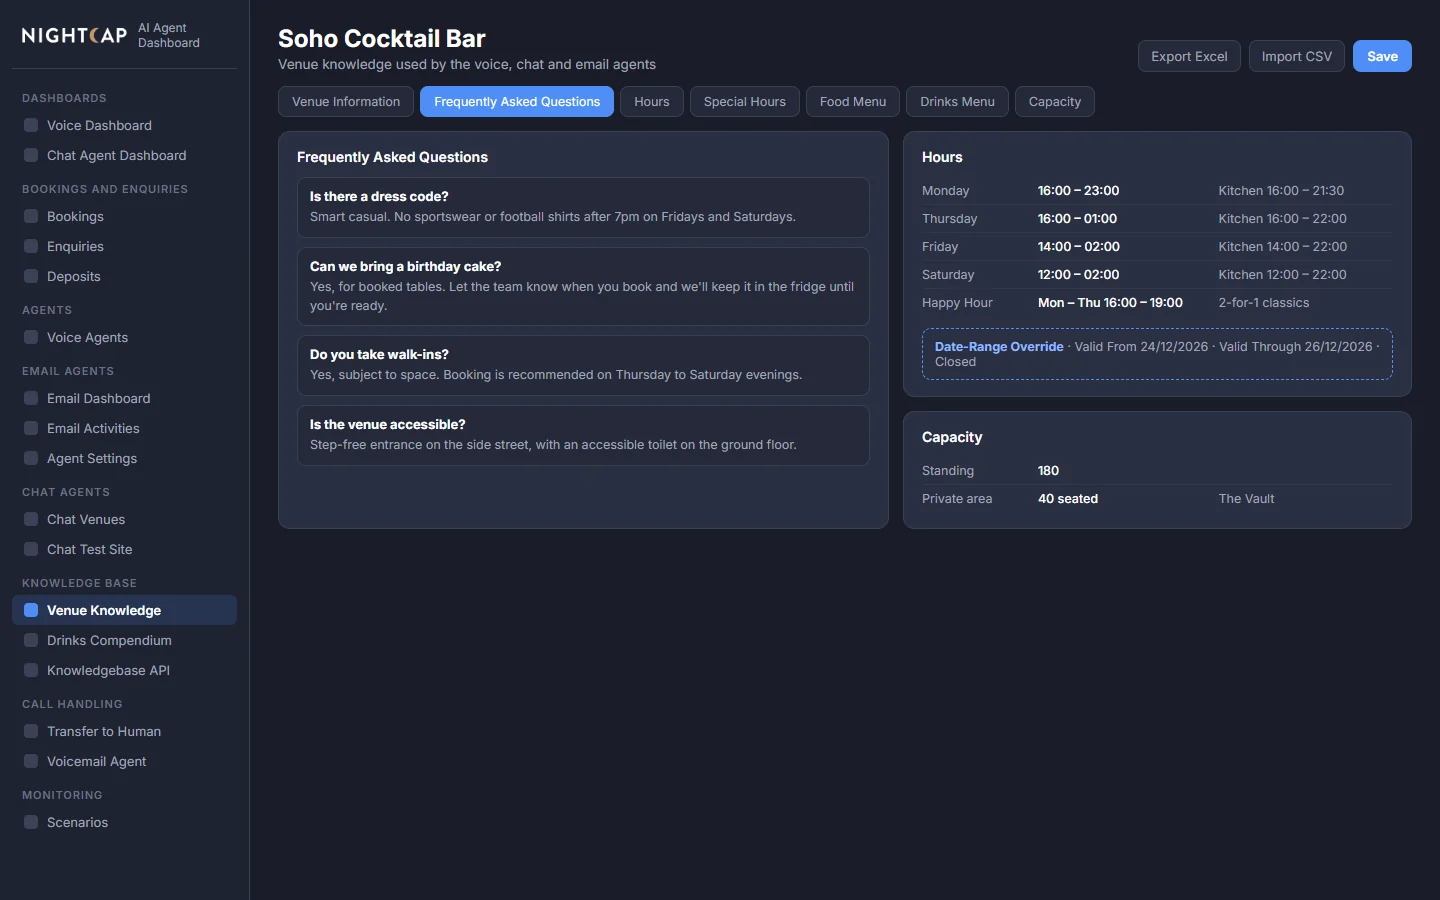
Task: Select the Chat Test Site icon
Action: coord(31,549)
